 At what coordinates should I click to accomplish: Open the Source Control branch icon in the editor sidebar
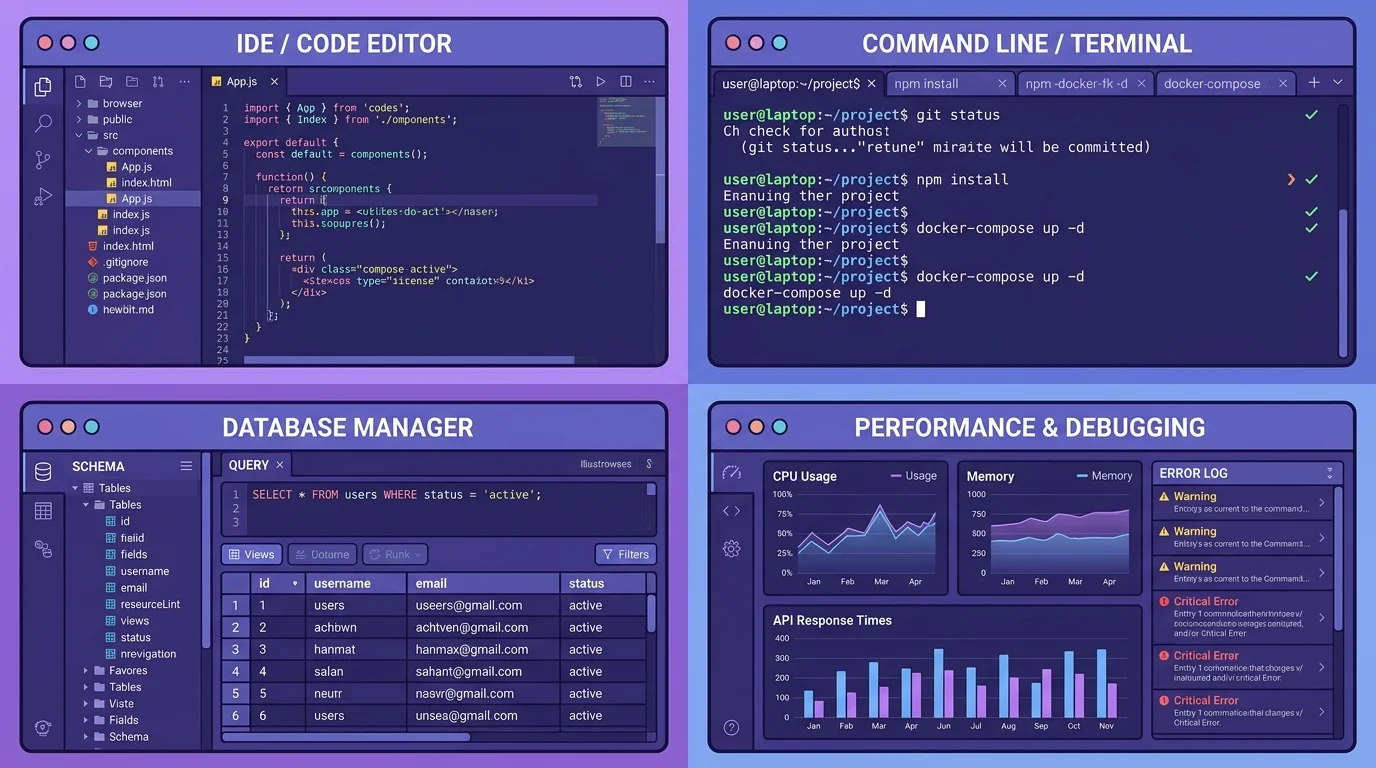click(43, 160)
